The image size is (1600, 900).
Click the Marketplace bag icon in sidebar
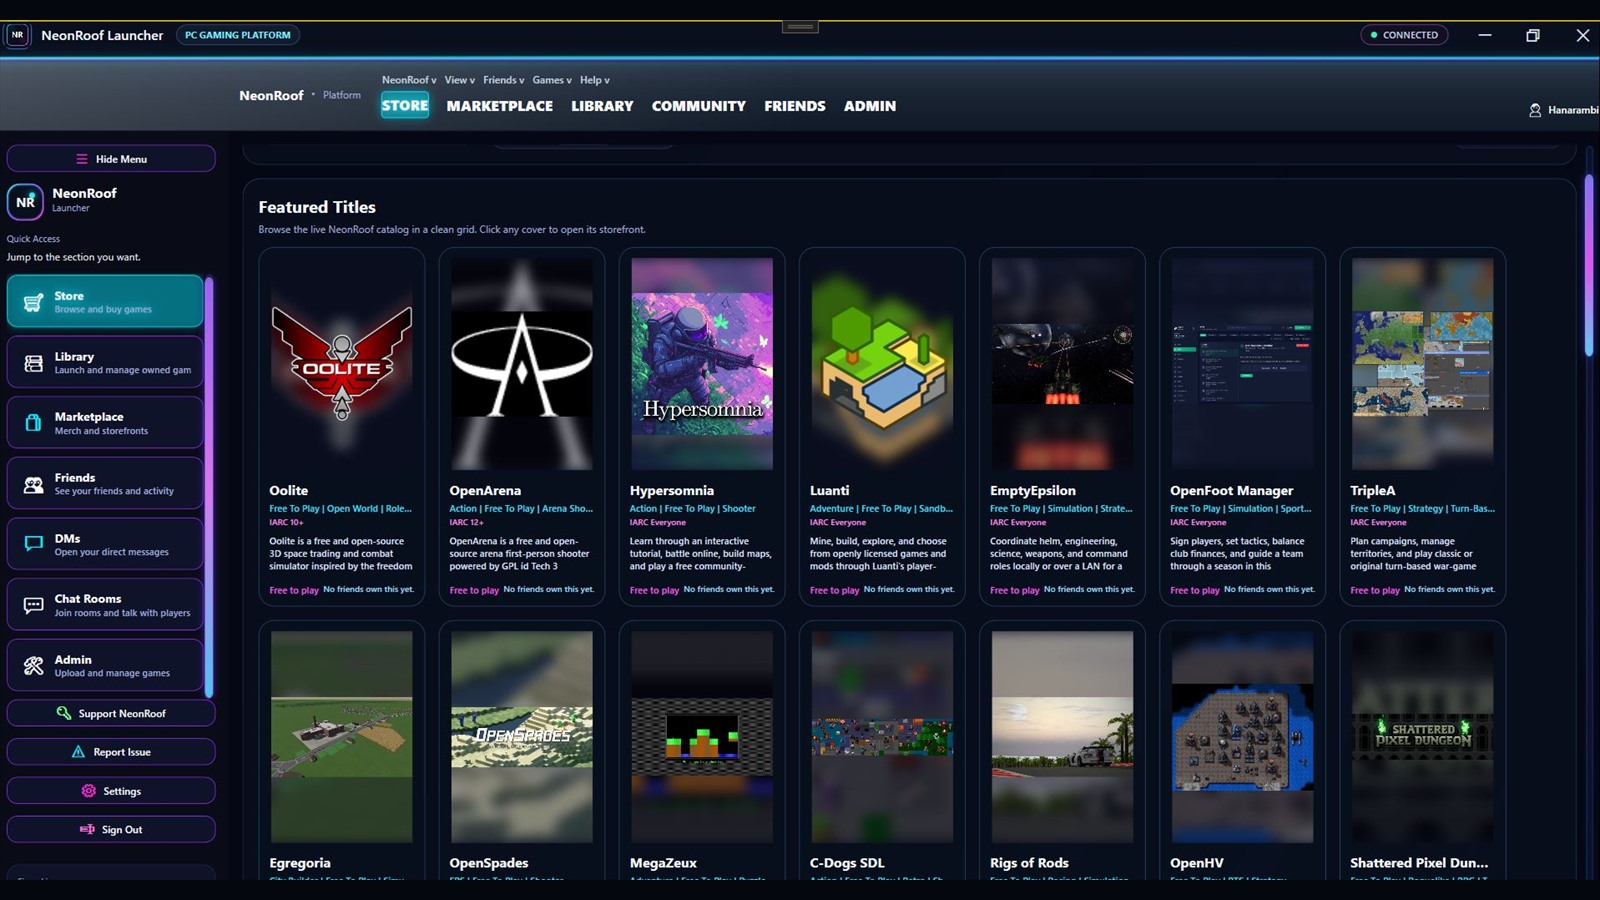pos(33,423)
